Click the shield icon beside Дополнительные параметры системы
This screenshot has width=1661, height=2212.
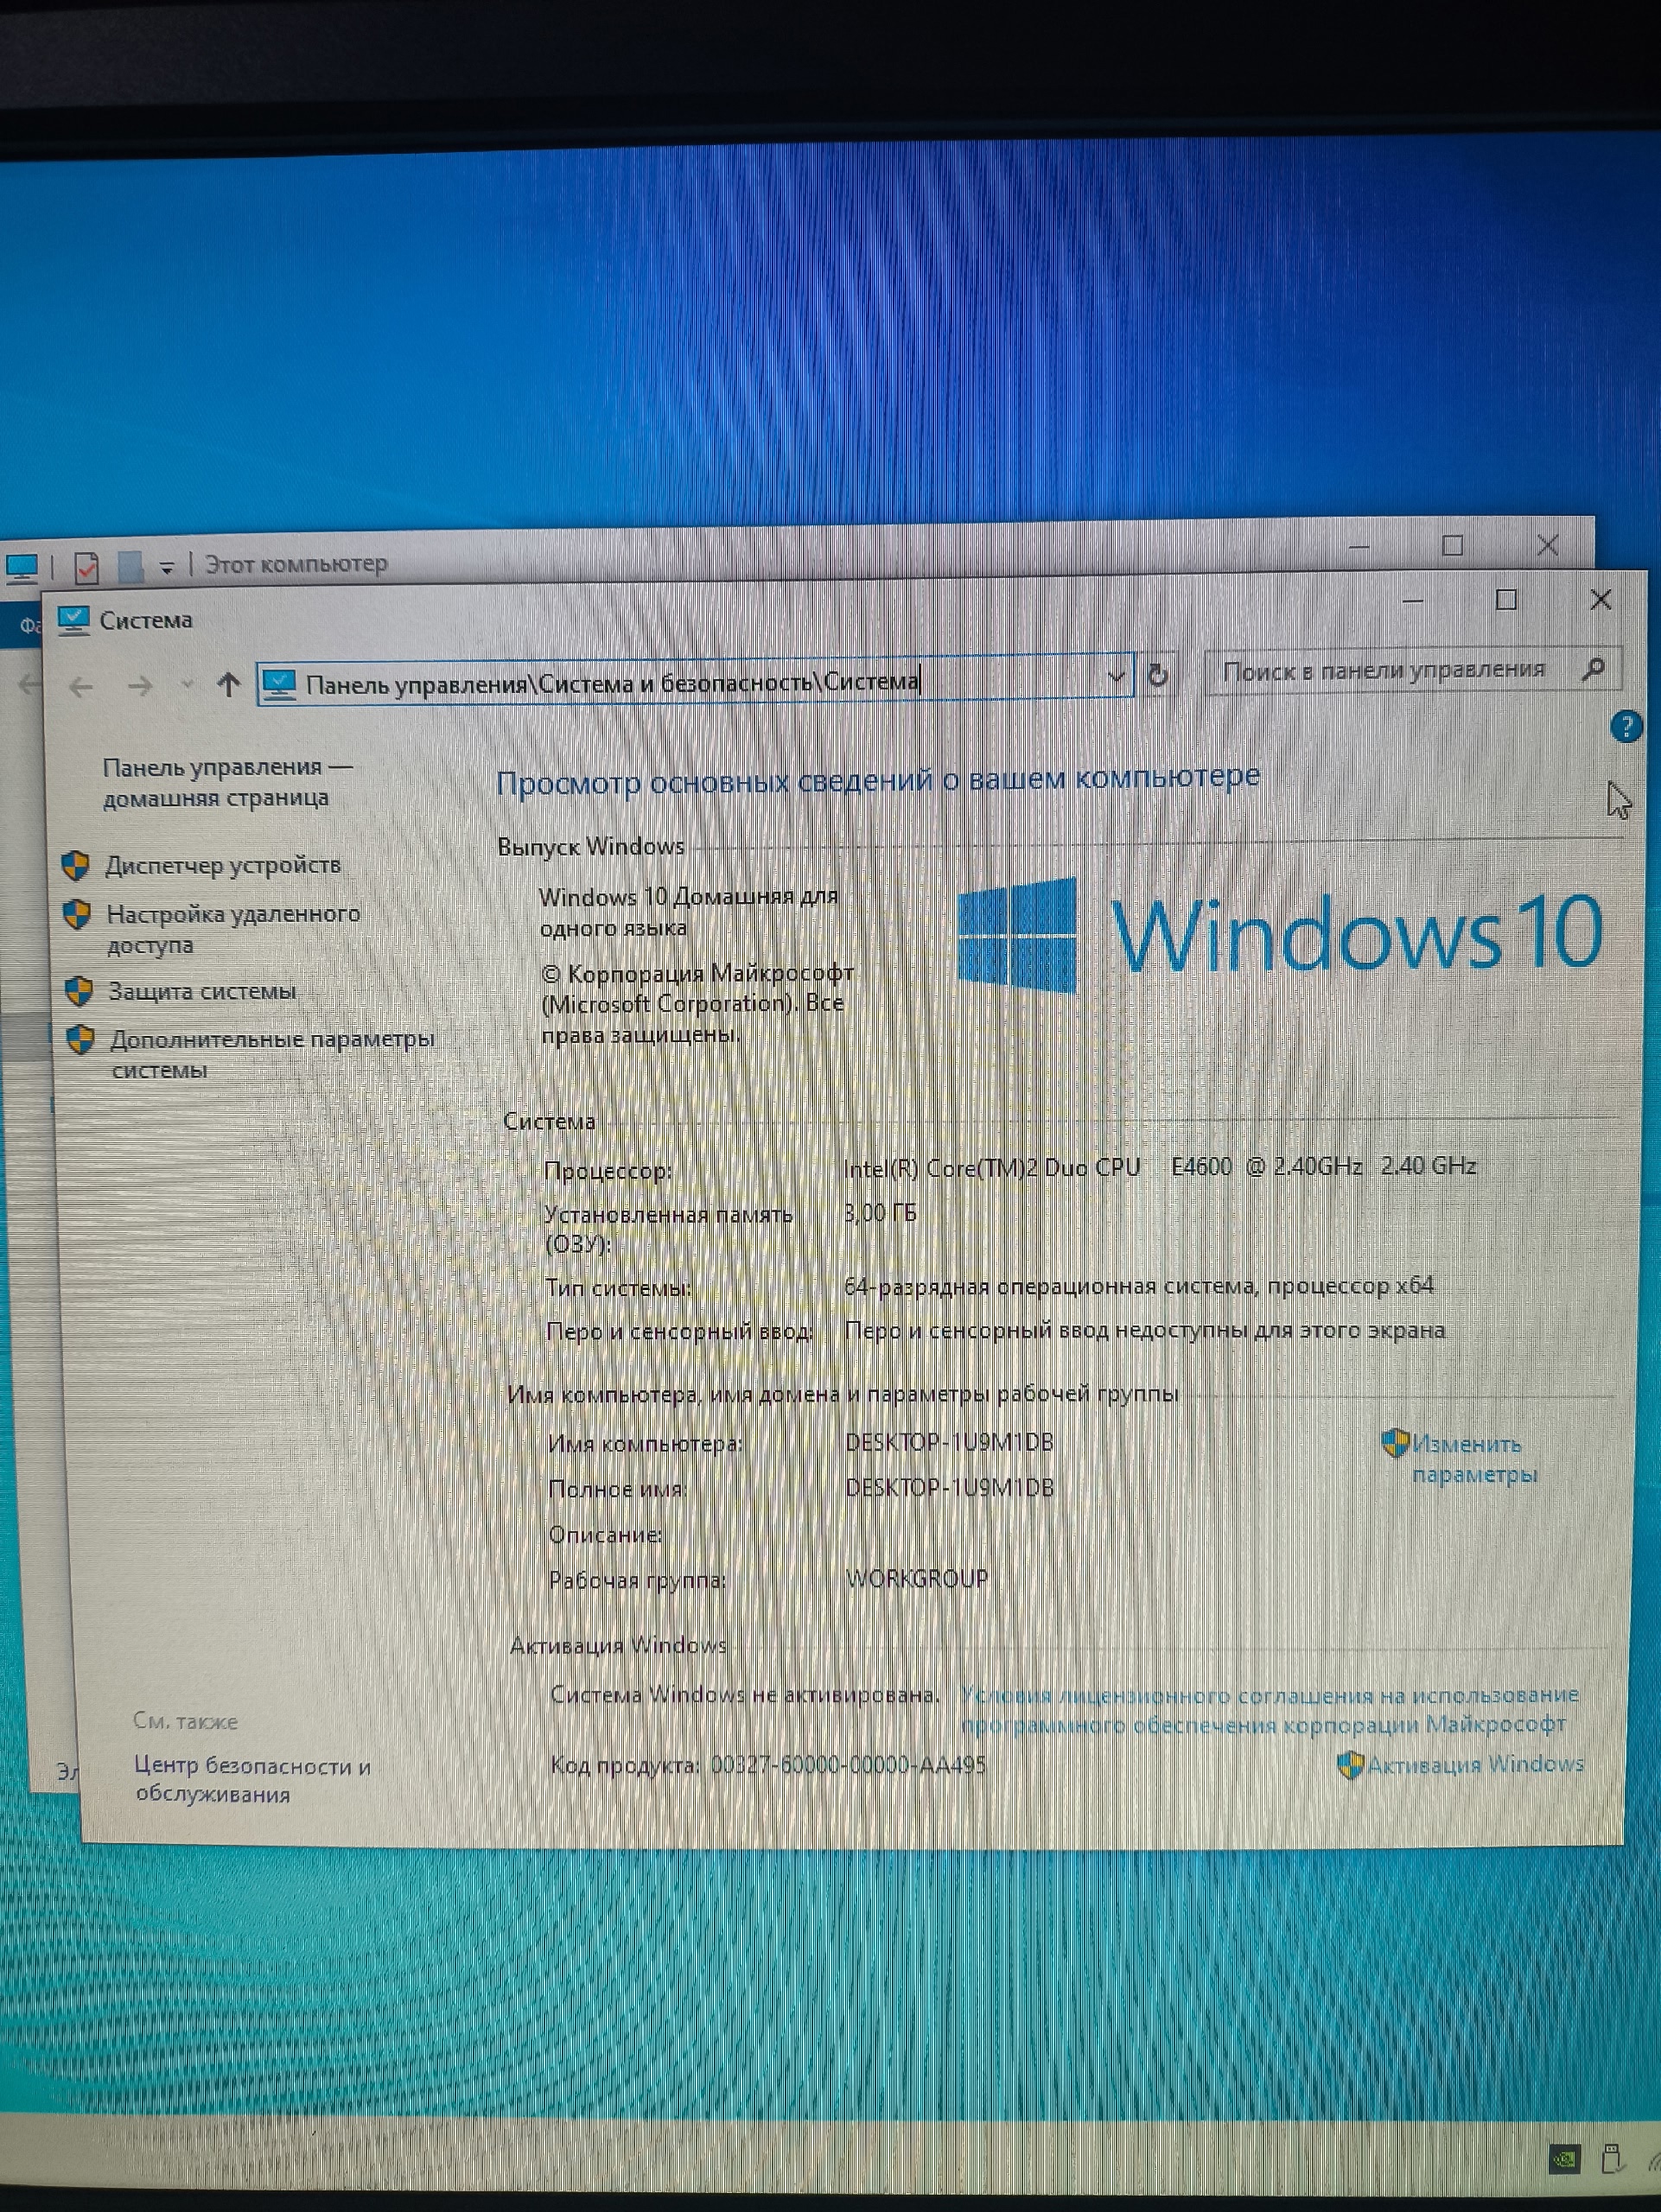click(x=81, y=1040)
